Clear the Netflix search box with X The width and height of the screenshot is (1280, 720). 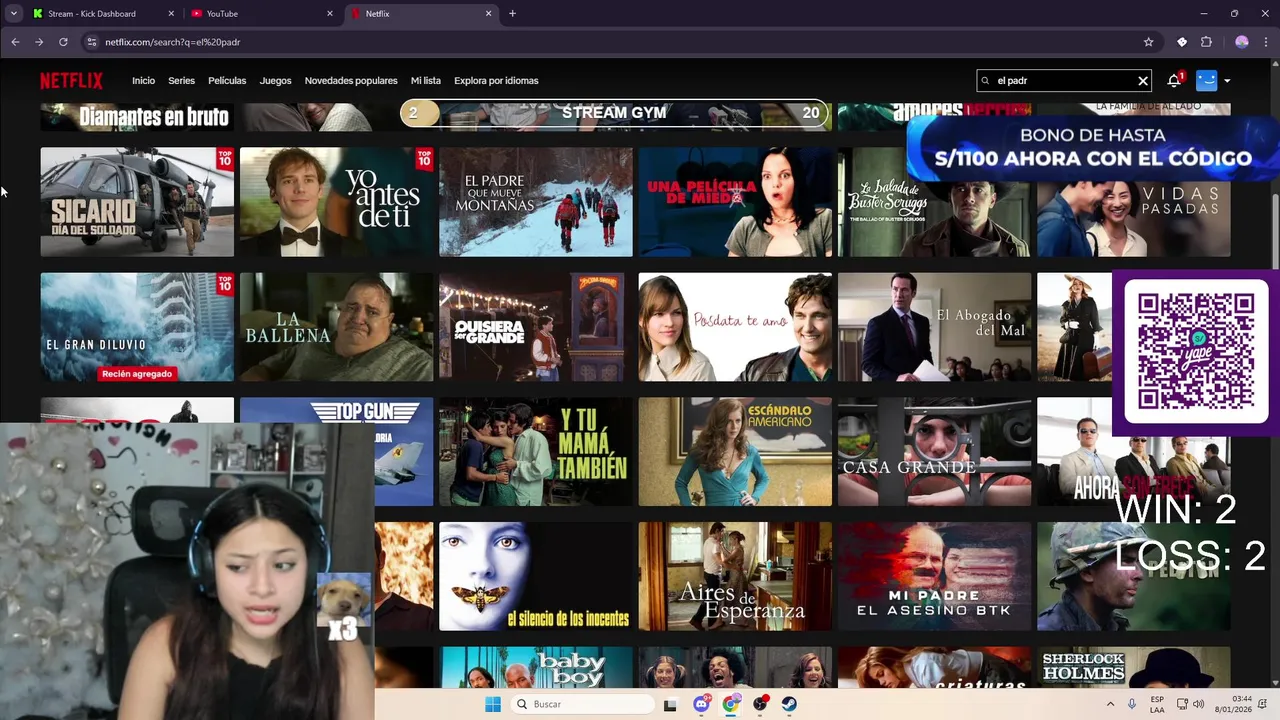[1143, 81]
